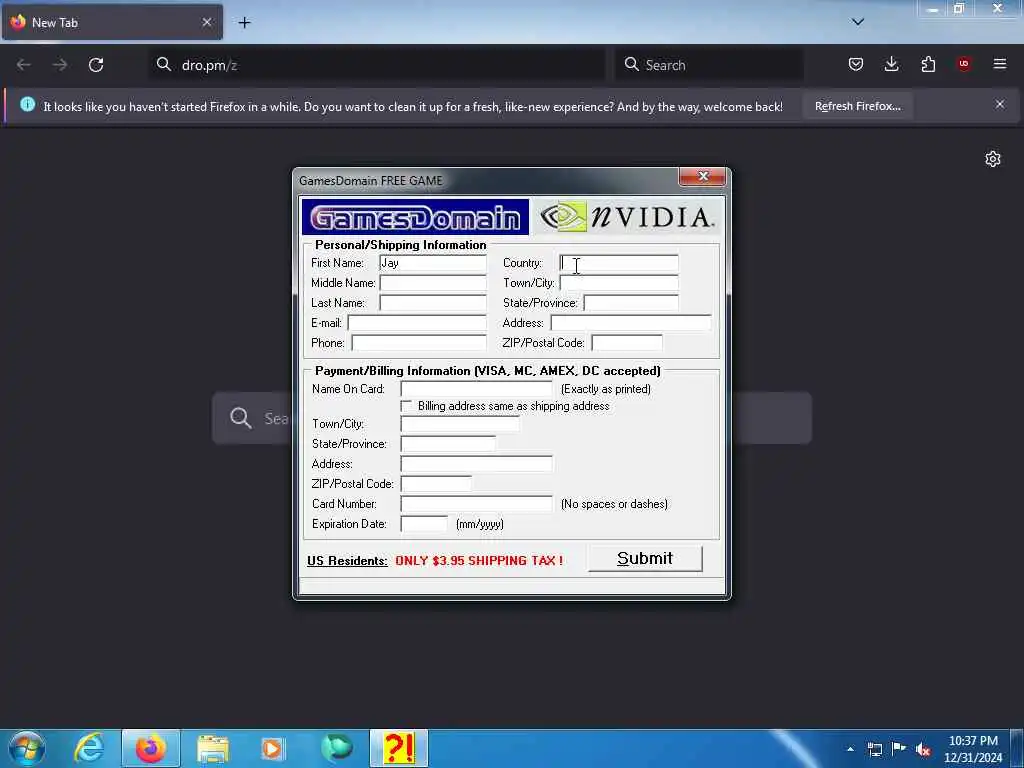Click the browser forward arrow
Image resolution: width=1024 pixels, height=768 pixels.
pos(59,65)
